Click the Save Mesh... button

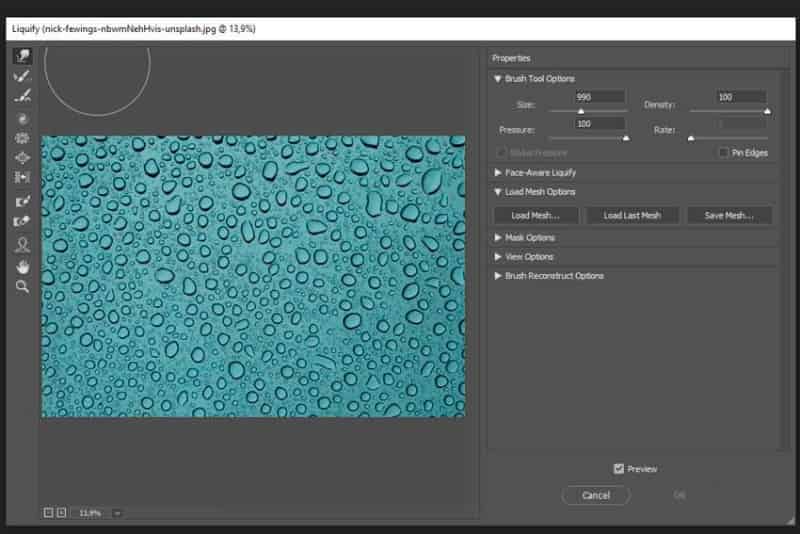coord(729,215)
